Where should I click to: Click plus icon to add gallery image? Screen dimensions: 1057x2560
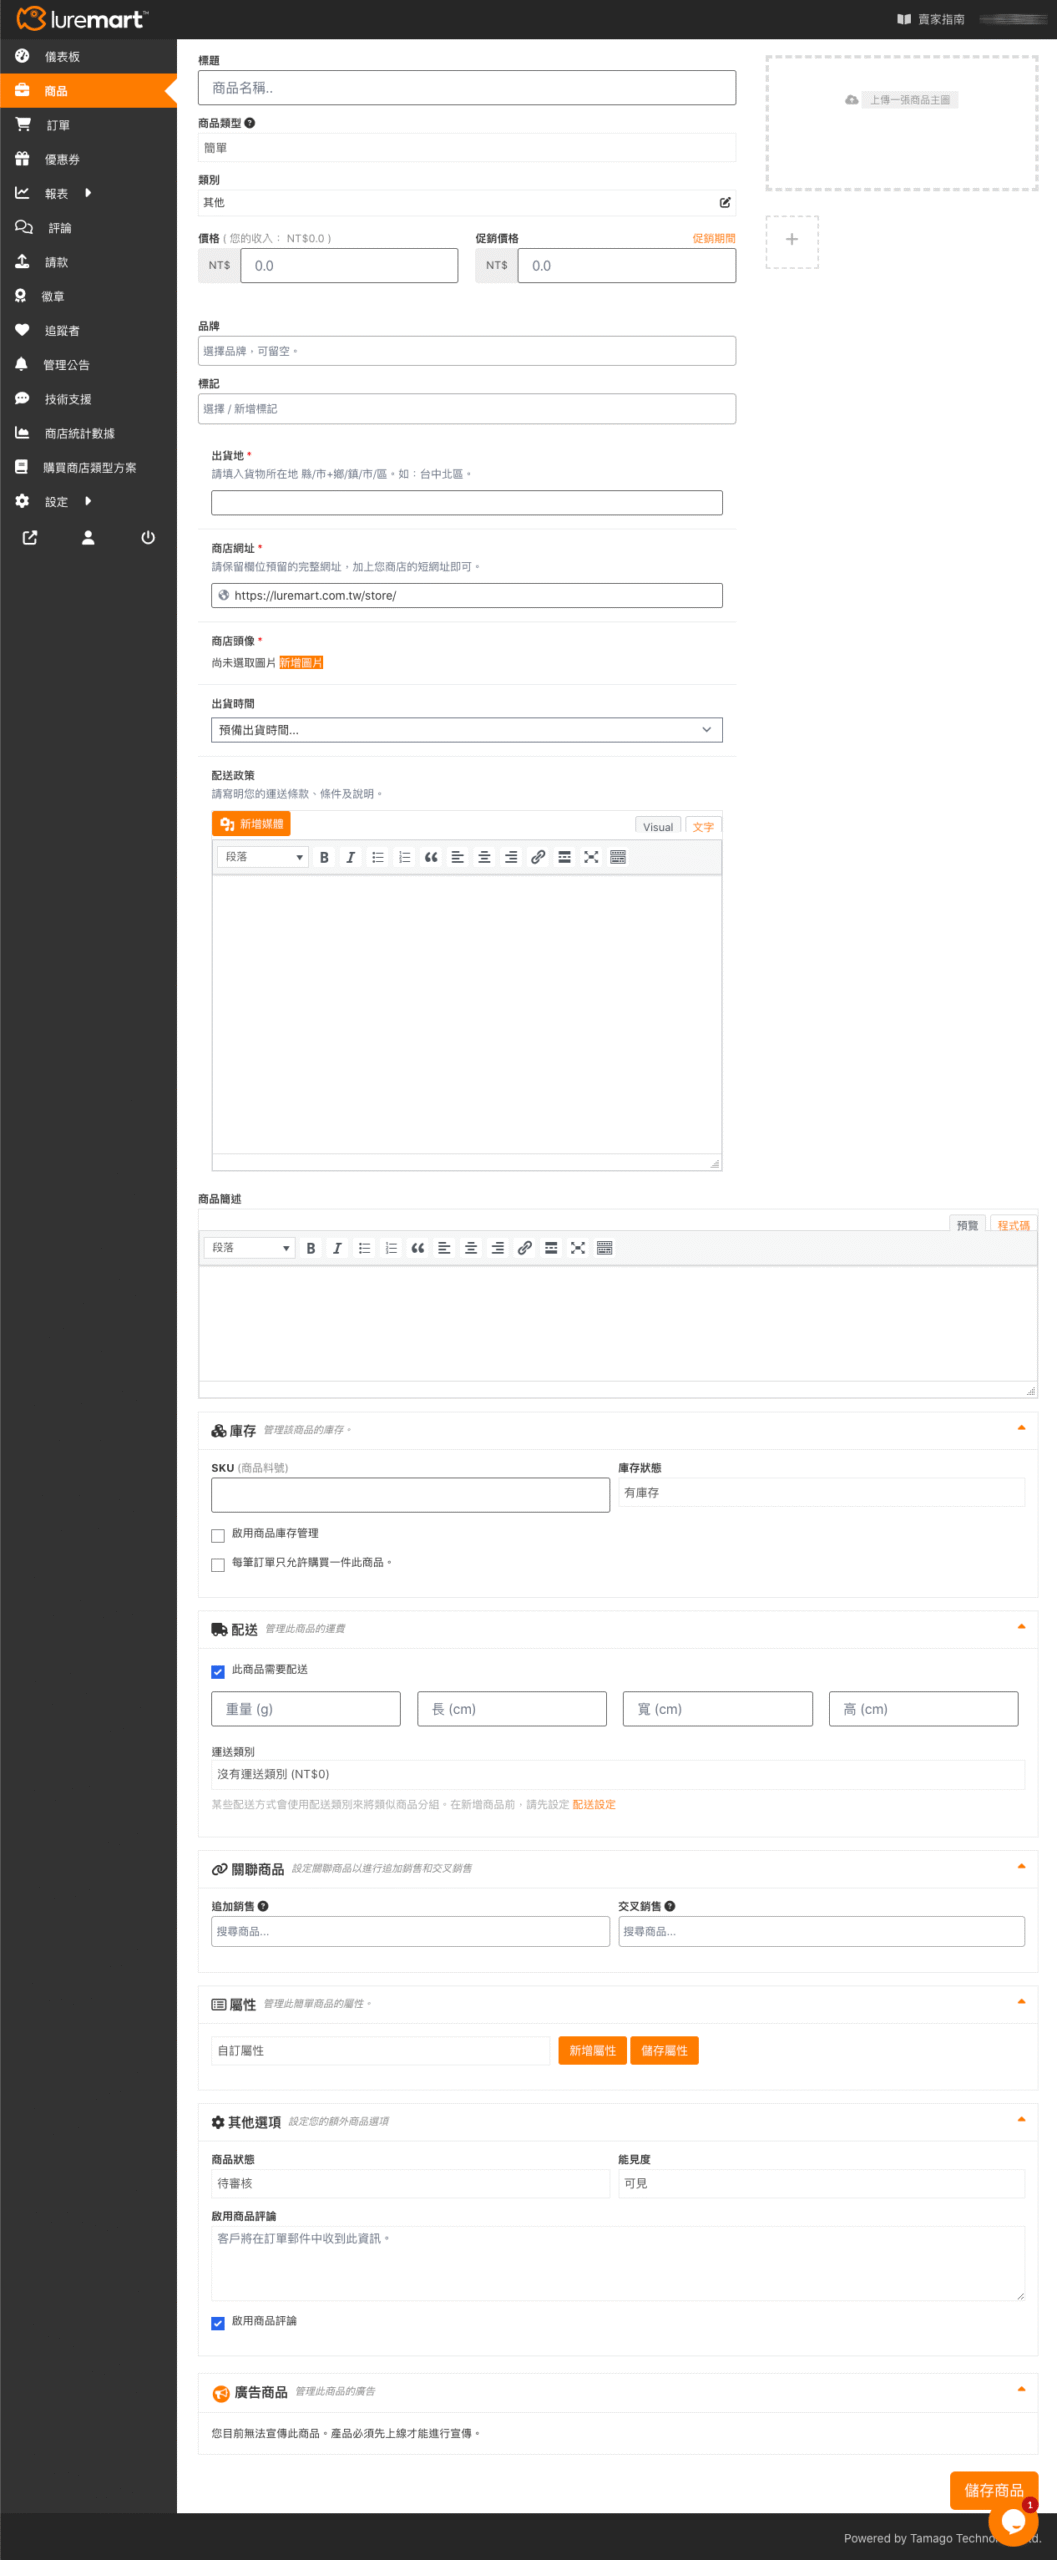tap(792, 241)
